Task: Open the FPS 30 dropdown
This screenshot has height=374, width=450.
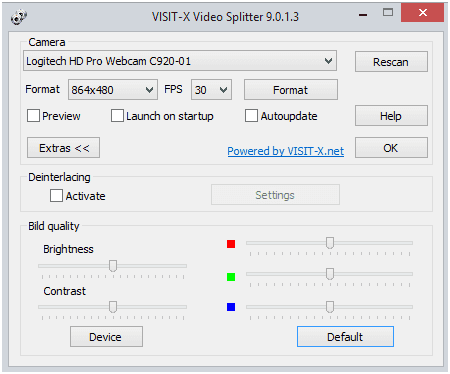Action: (x=211, y=90)
